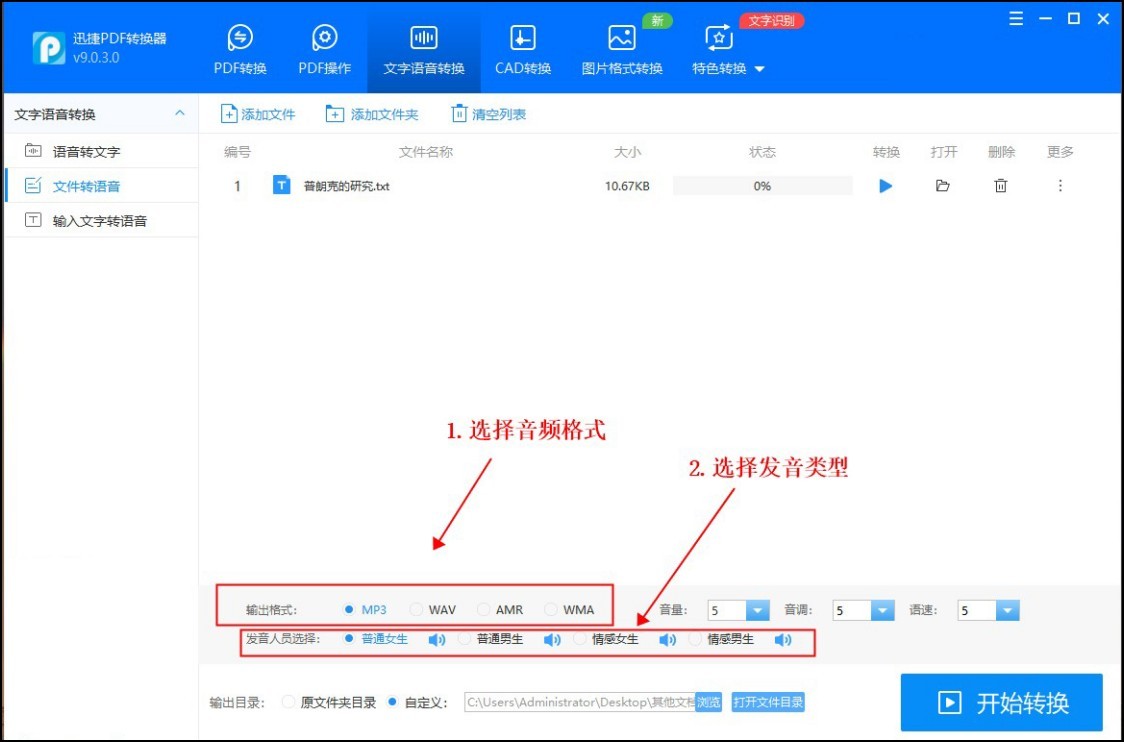Select the PDF转换 conversion icon
Image resolution: width=1124 pixels, height=742 pixels.
click(239, 47)
